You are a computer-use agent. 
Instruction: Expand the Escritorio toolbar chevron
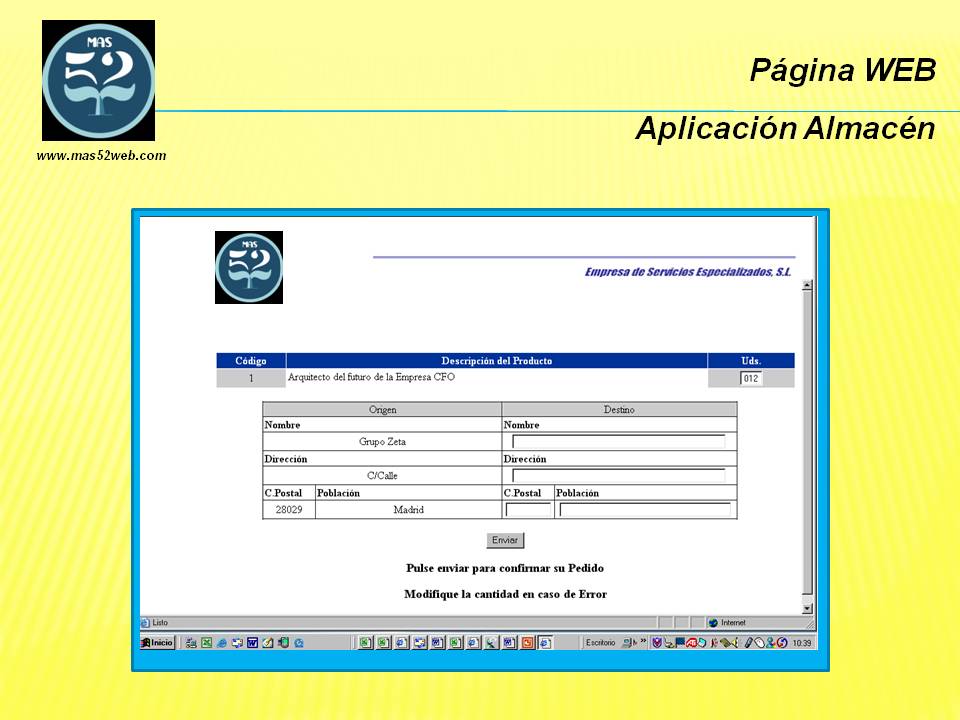pyautogui.click(x=644, y=643)
